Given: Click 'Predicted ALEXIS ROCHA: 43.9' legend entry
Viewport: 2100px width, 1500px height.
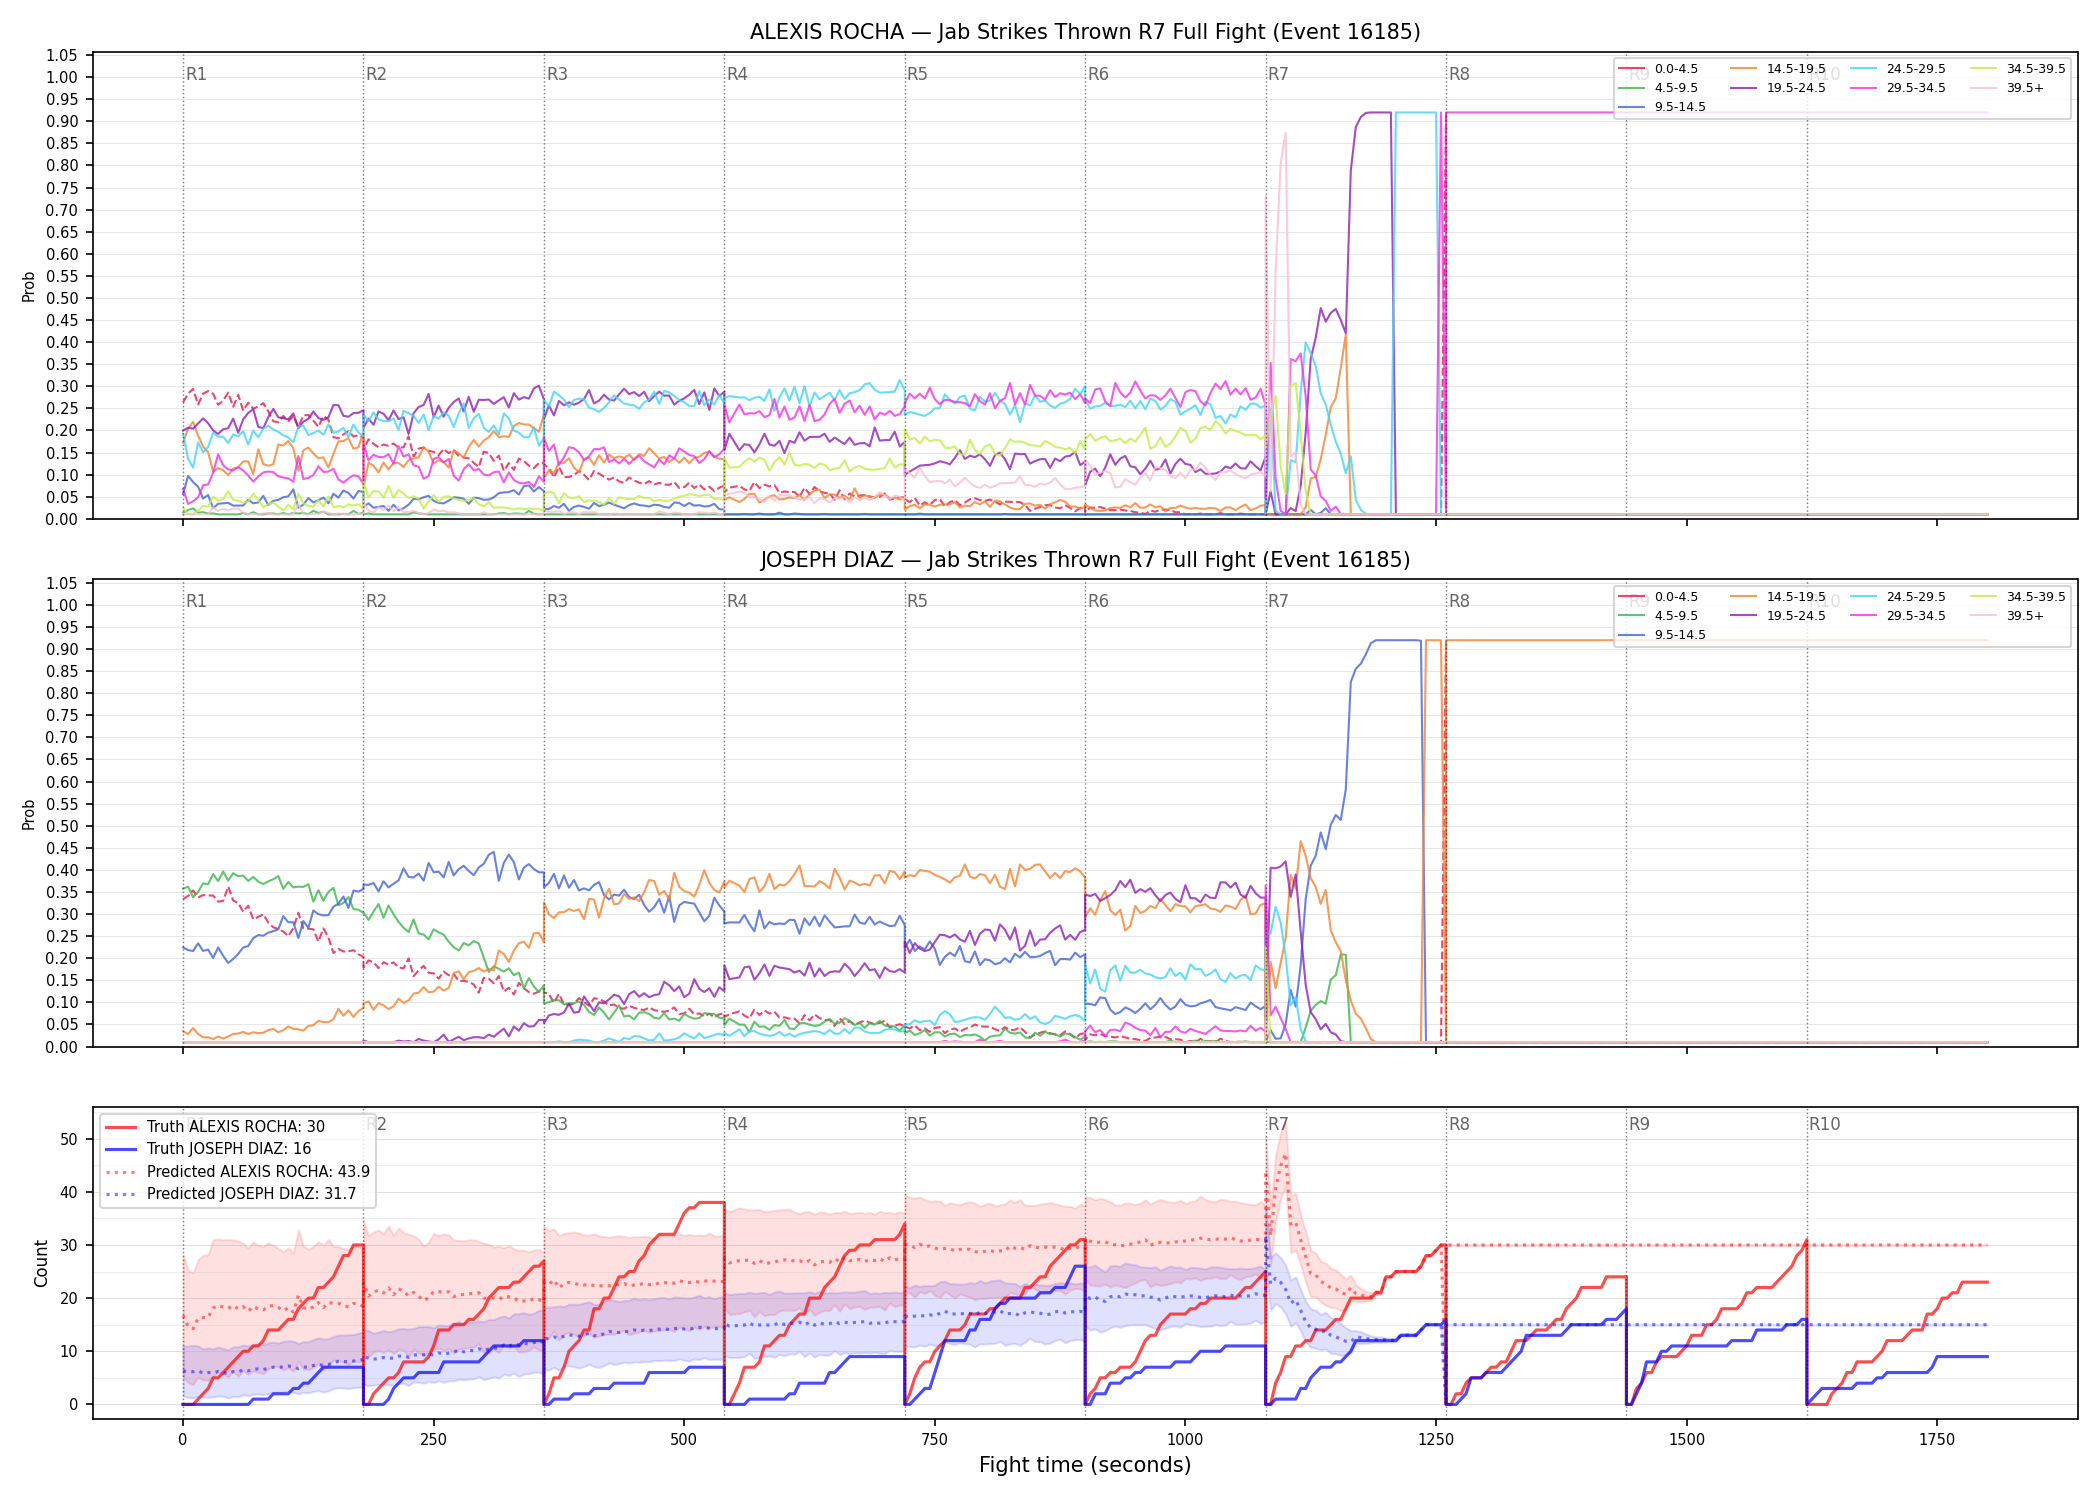Looking at the screenshot, I should 237,1172.
